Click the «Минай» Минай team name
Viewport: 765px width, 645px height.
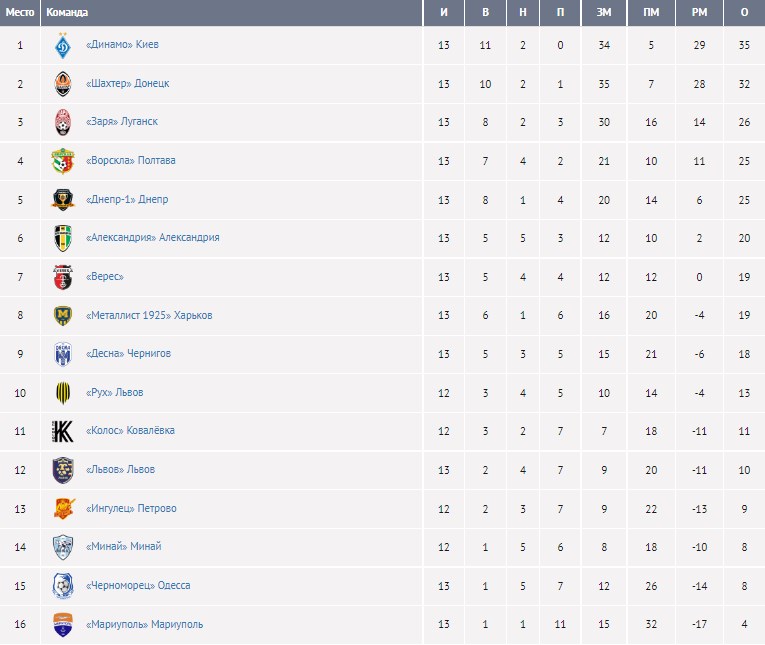pos(124,547)
